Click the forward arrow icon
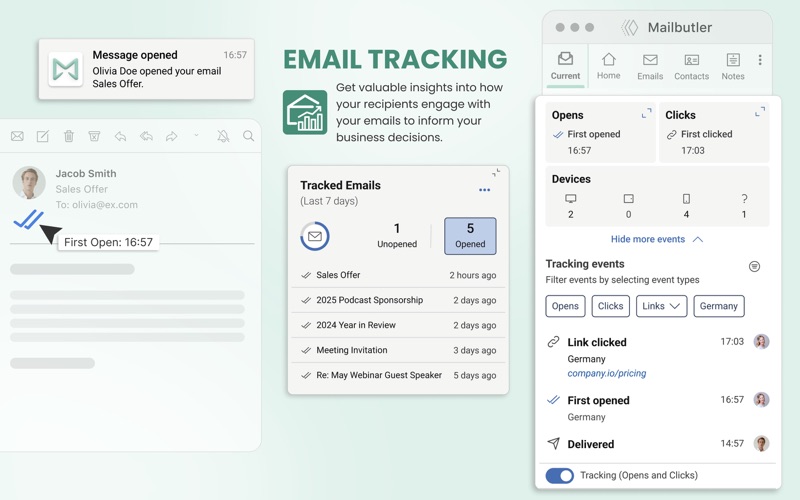This screenshot has height=500, width=800. click(x=172, y=136)
